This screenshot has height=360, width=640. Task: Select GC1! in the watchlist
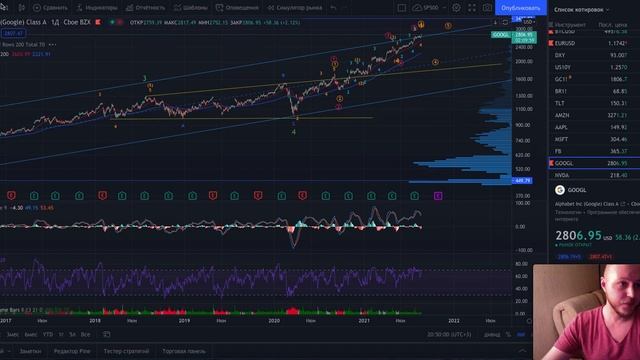click(x=594, y=79)
